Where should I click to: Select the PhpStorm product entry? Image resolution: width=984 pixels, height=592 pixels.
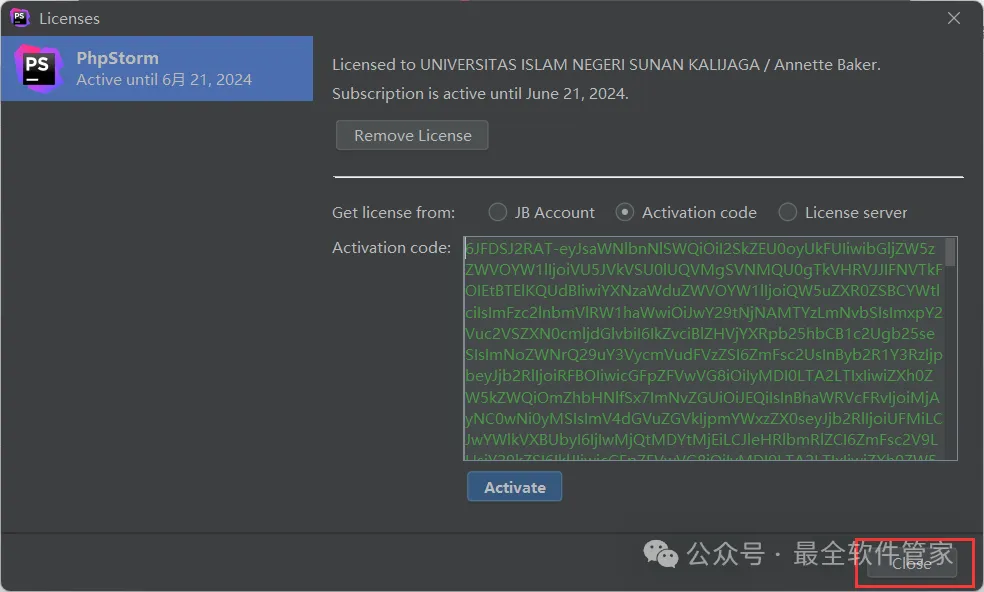tap(157, 68)
